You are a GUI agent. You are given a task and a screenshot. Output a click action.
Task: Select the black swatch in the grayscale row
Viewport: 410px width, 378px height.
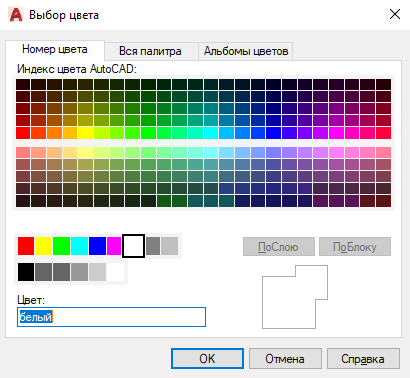tap(26, 272)
